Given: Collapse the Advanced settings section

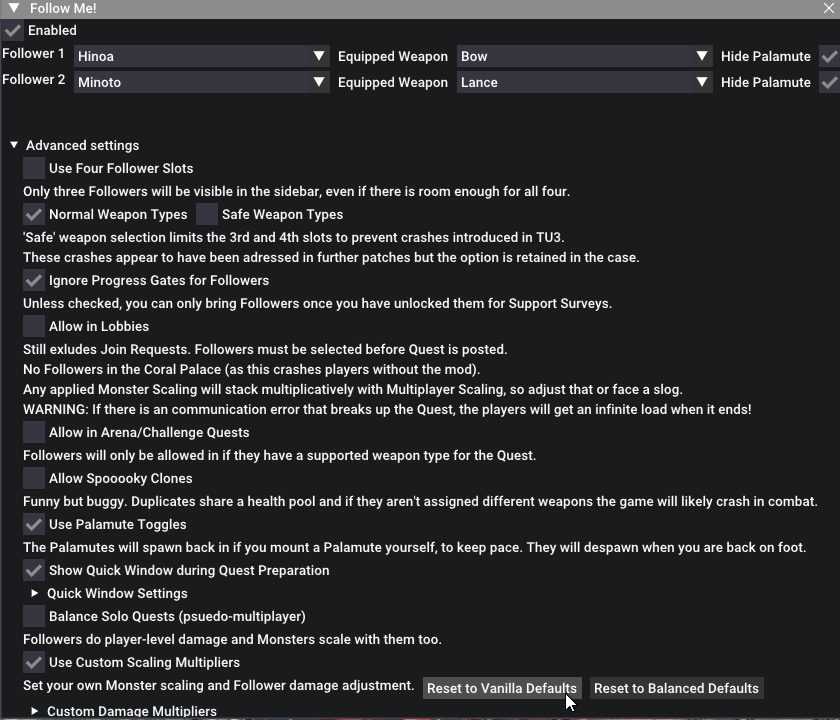Looking at the screenshot, I should (14, 145).
